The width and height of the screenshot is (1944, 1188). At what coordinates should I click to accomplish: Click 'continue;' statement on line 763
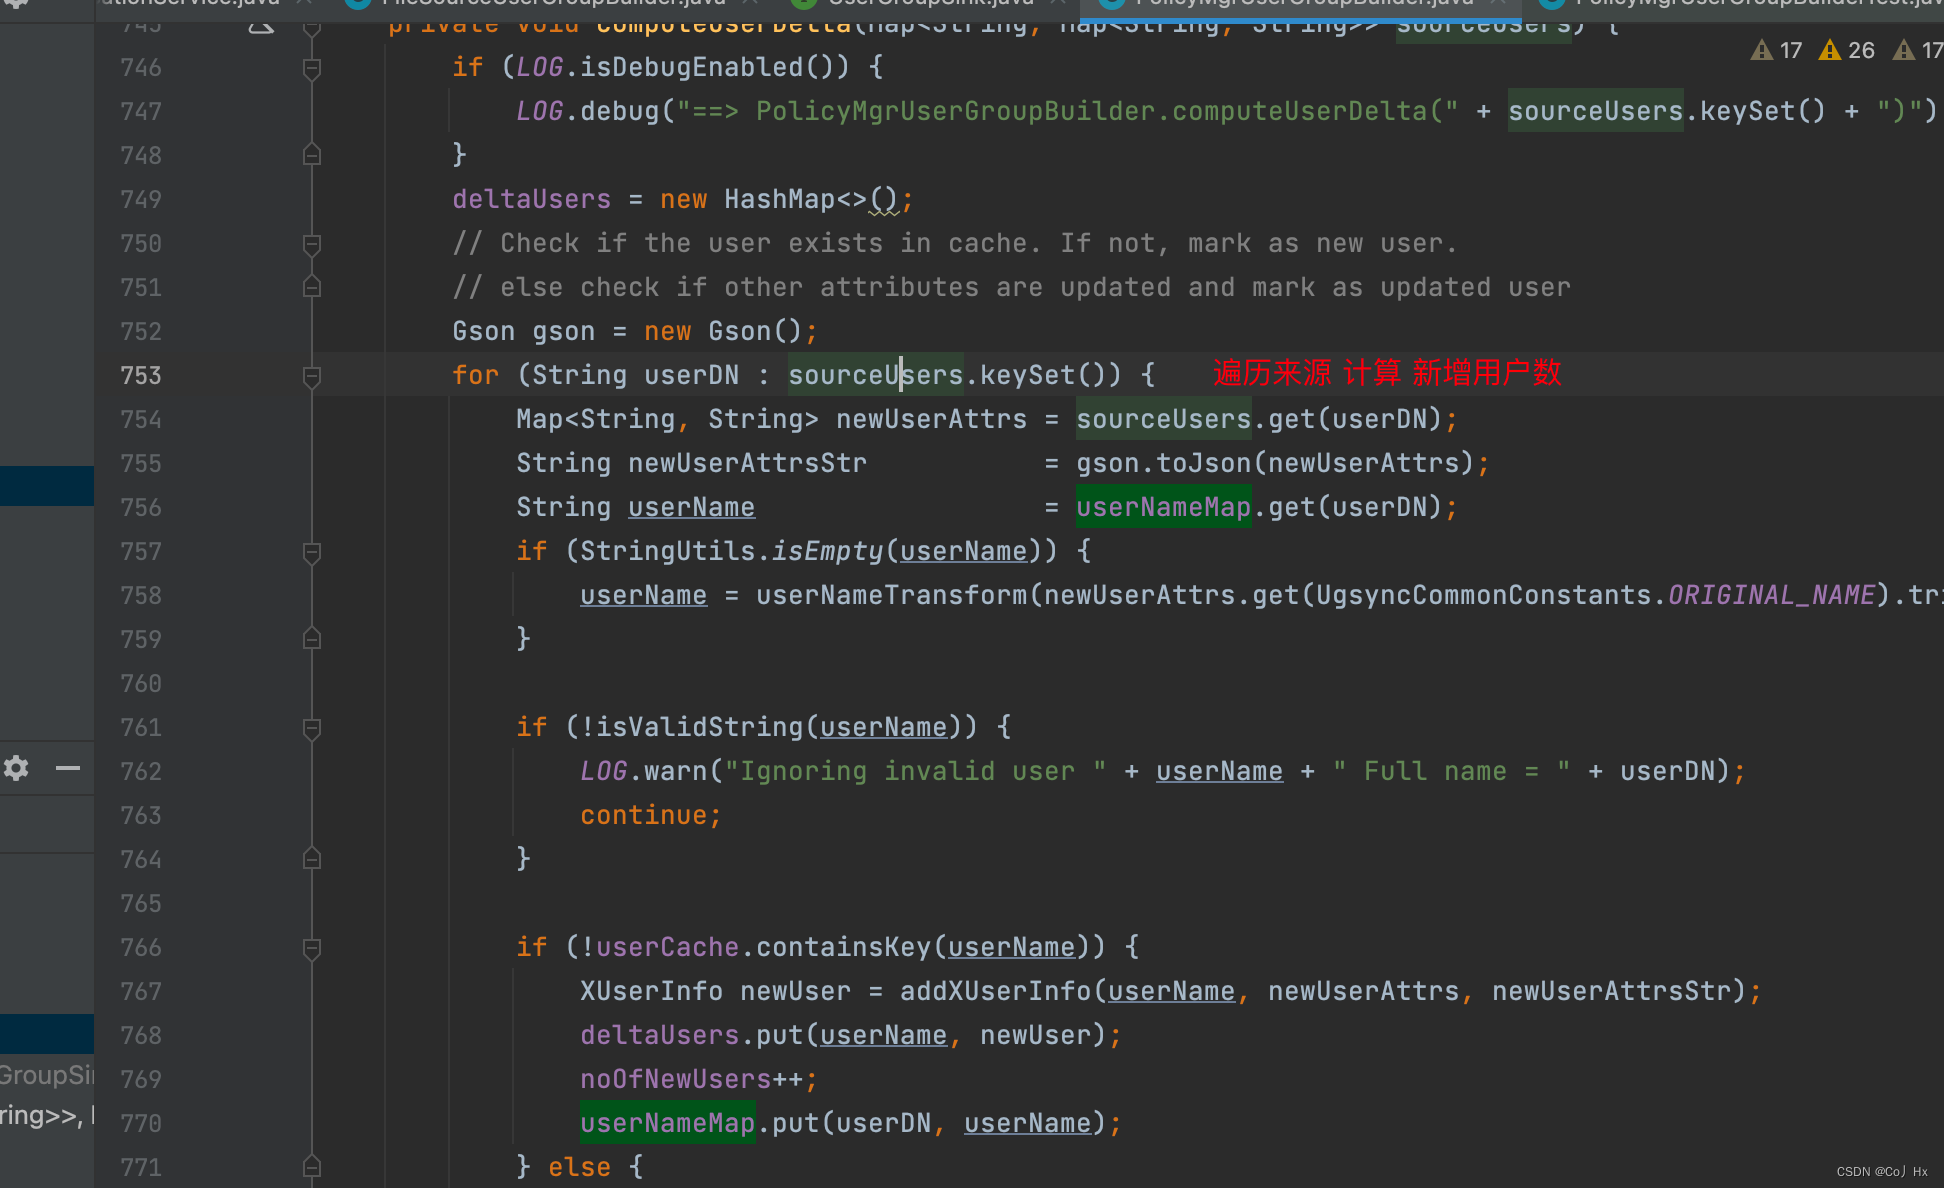click(651, 815)
